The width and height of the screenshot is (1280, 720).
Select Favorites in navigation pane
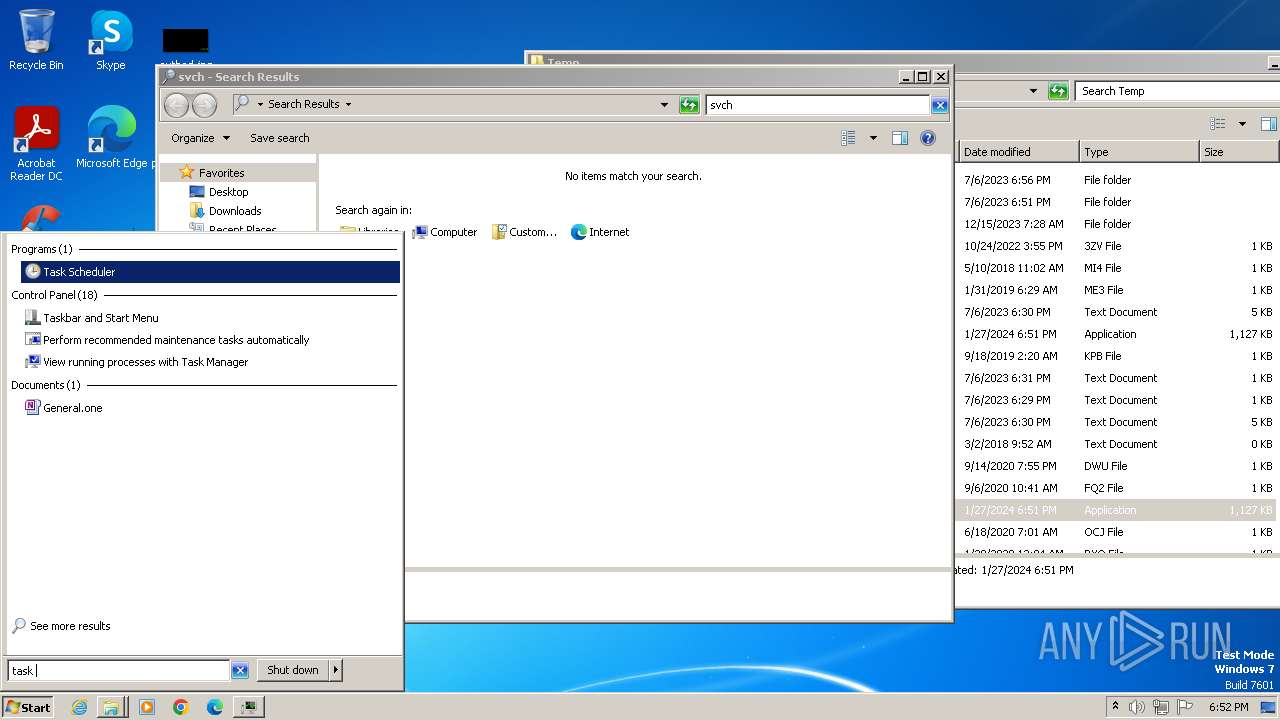(221, 173)
